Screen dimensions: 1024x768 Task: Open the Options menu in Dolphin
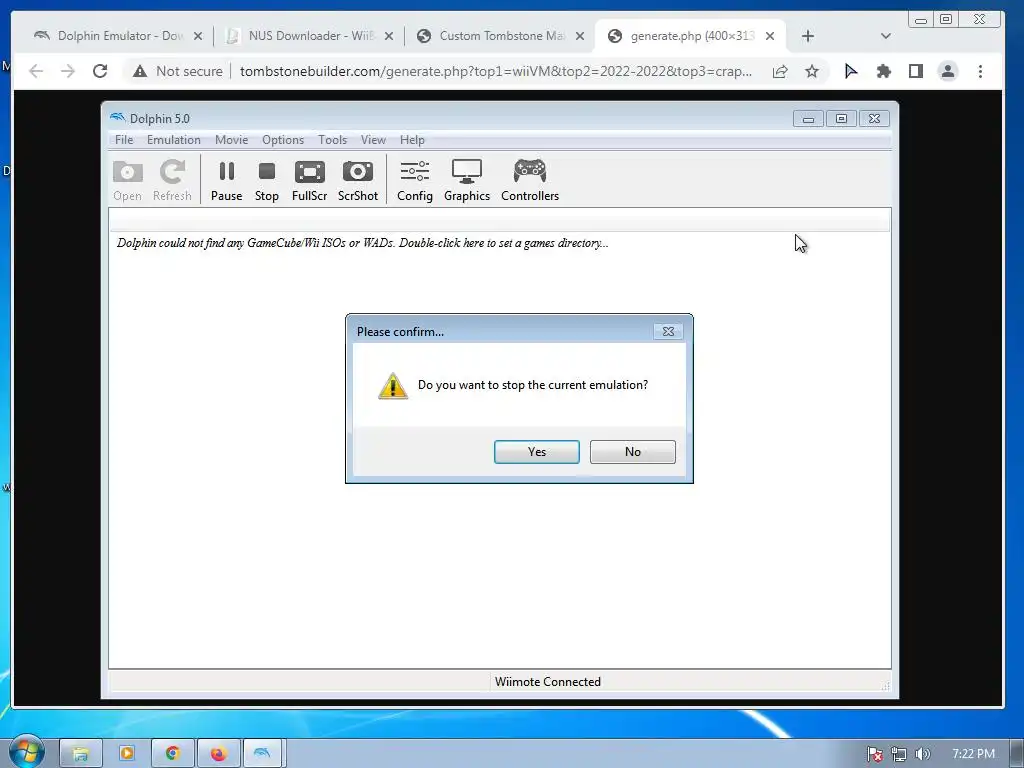coord(283,140)
